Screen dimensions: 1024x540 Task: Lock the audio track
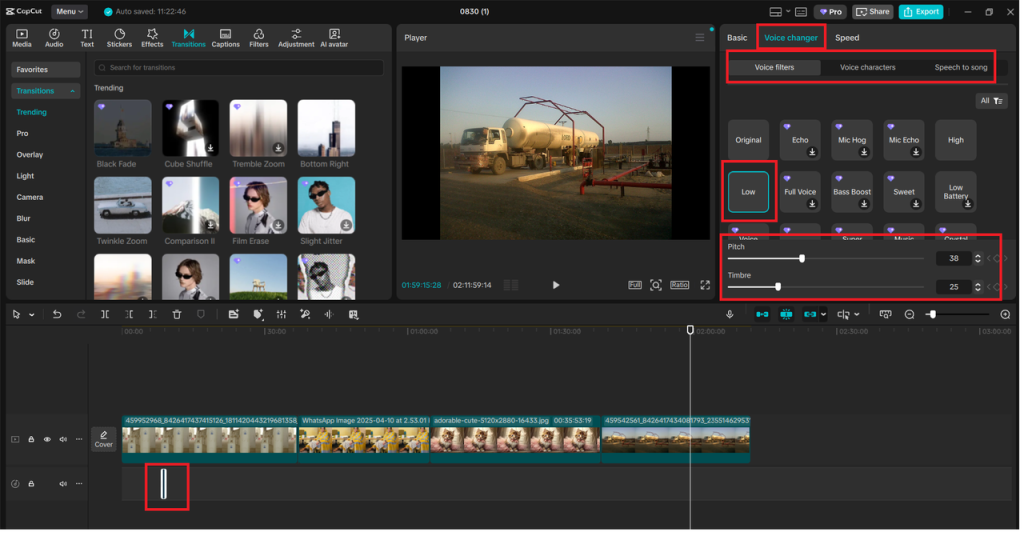(31, 484)
